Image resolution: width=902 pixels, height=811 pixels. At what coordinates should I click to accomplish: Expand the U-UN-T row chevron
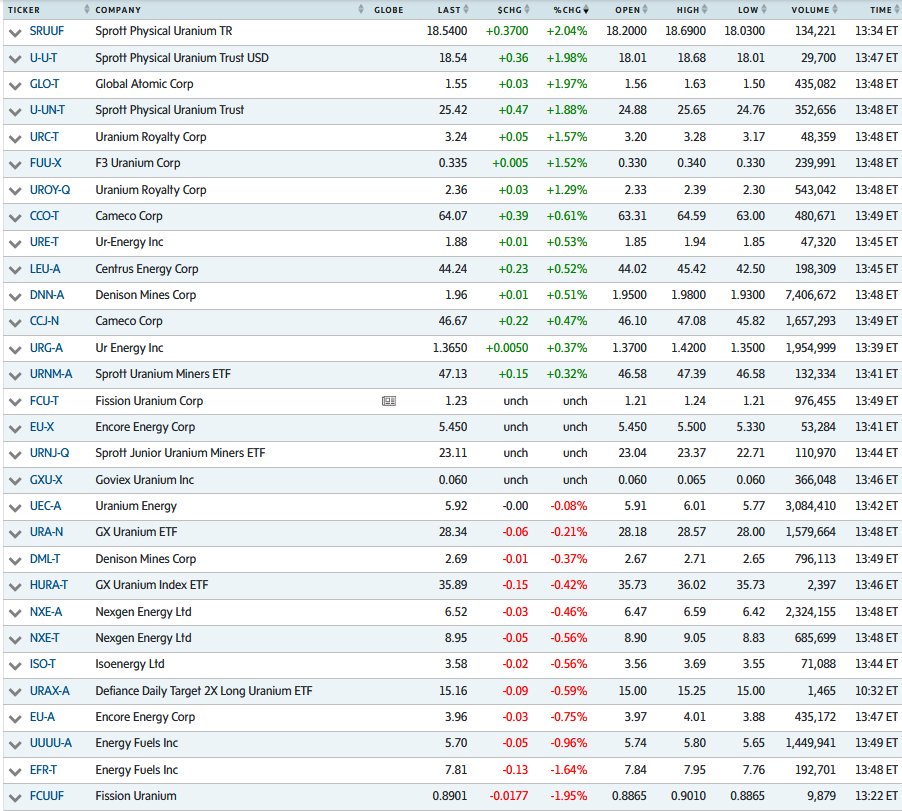15,112
